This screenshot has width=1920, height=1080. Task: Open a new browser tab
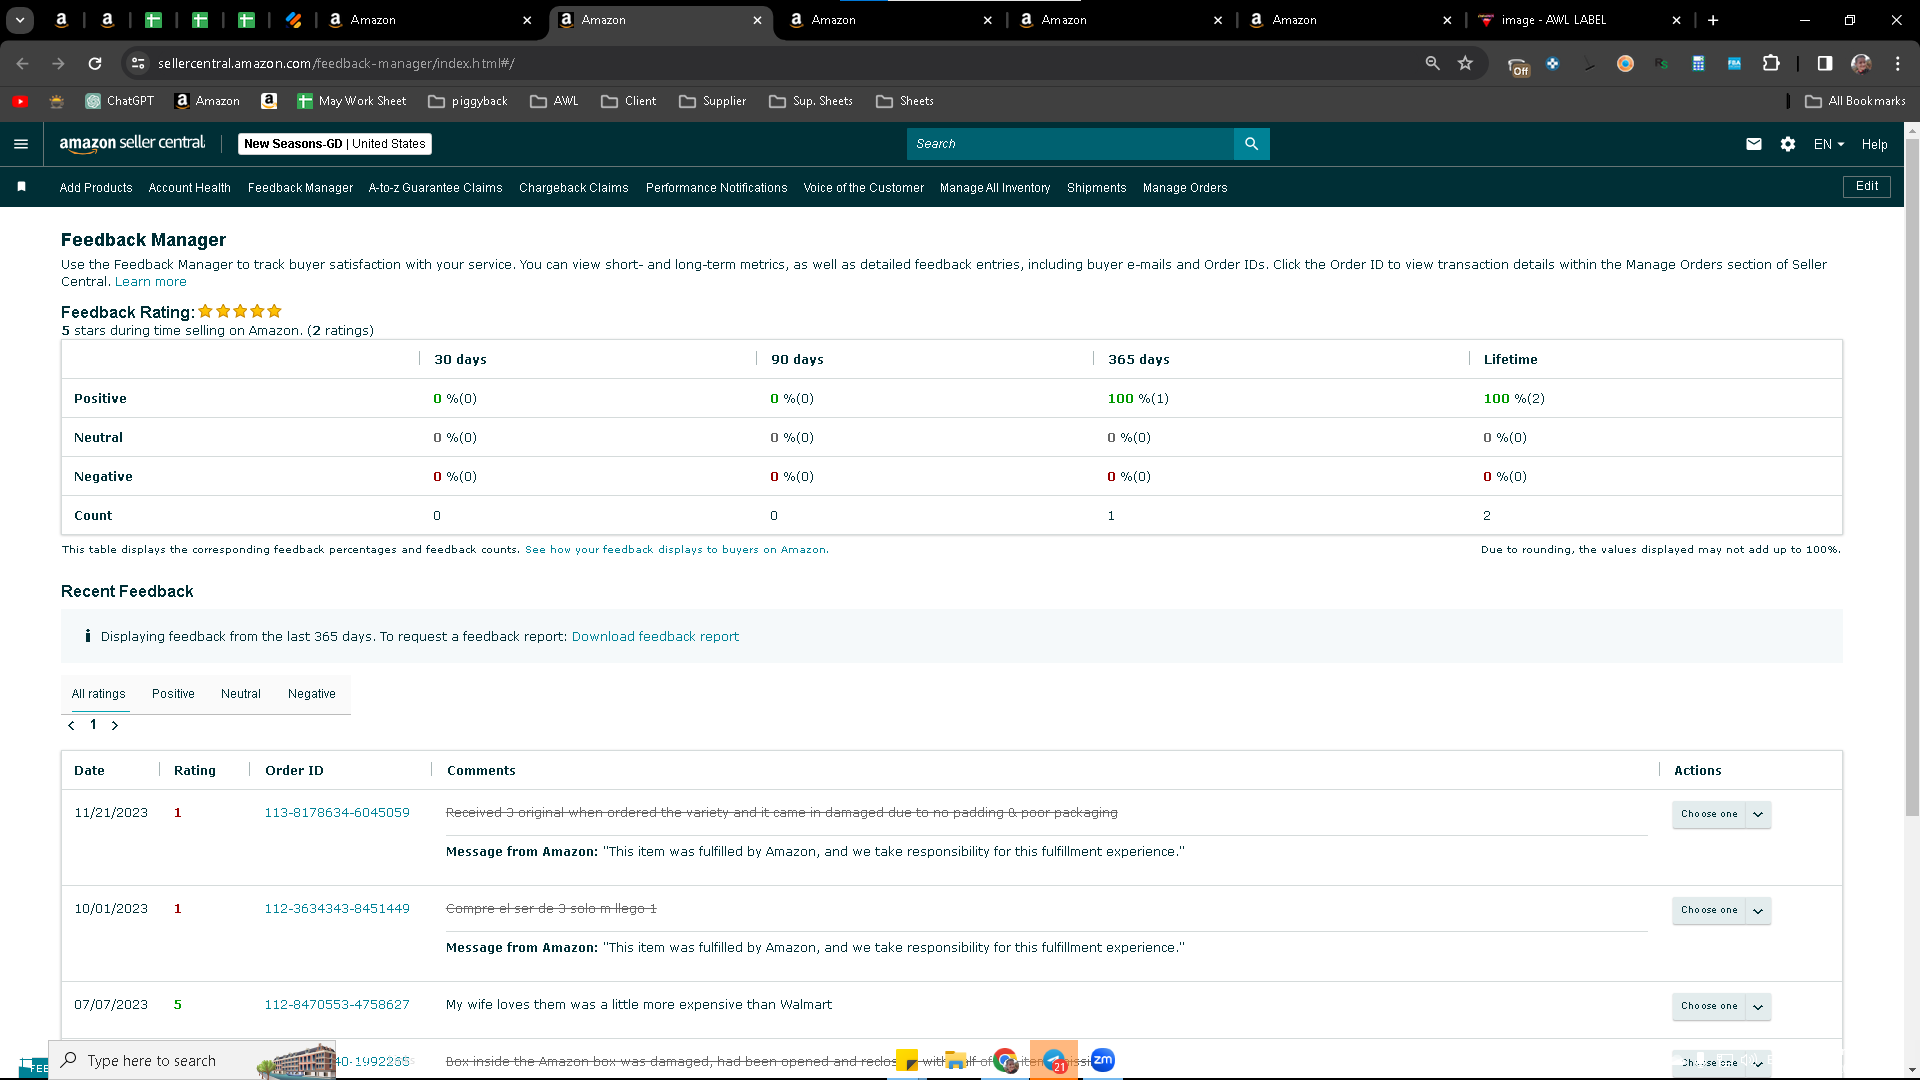pos(1713,20)
